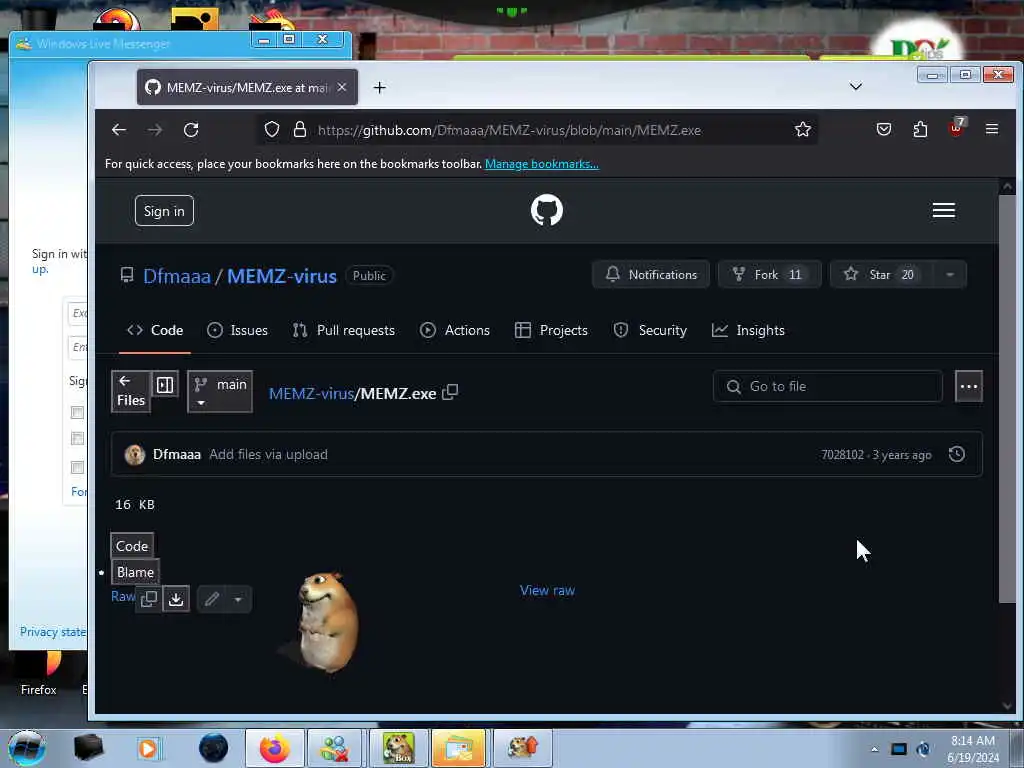View site info via the padlock icon
This screenshot has width=1024, height=768.
(x=300, y=129)
